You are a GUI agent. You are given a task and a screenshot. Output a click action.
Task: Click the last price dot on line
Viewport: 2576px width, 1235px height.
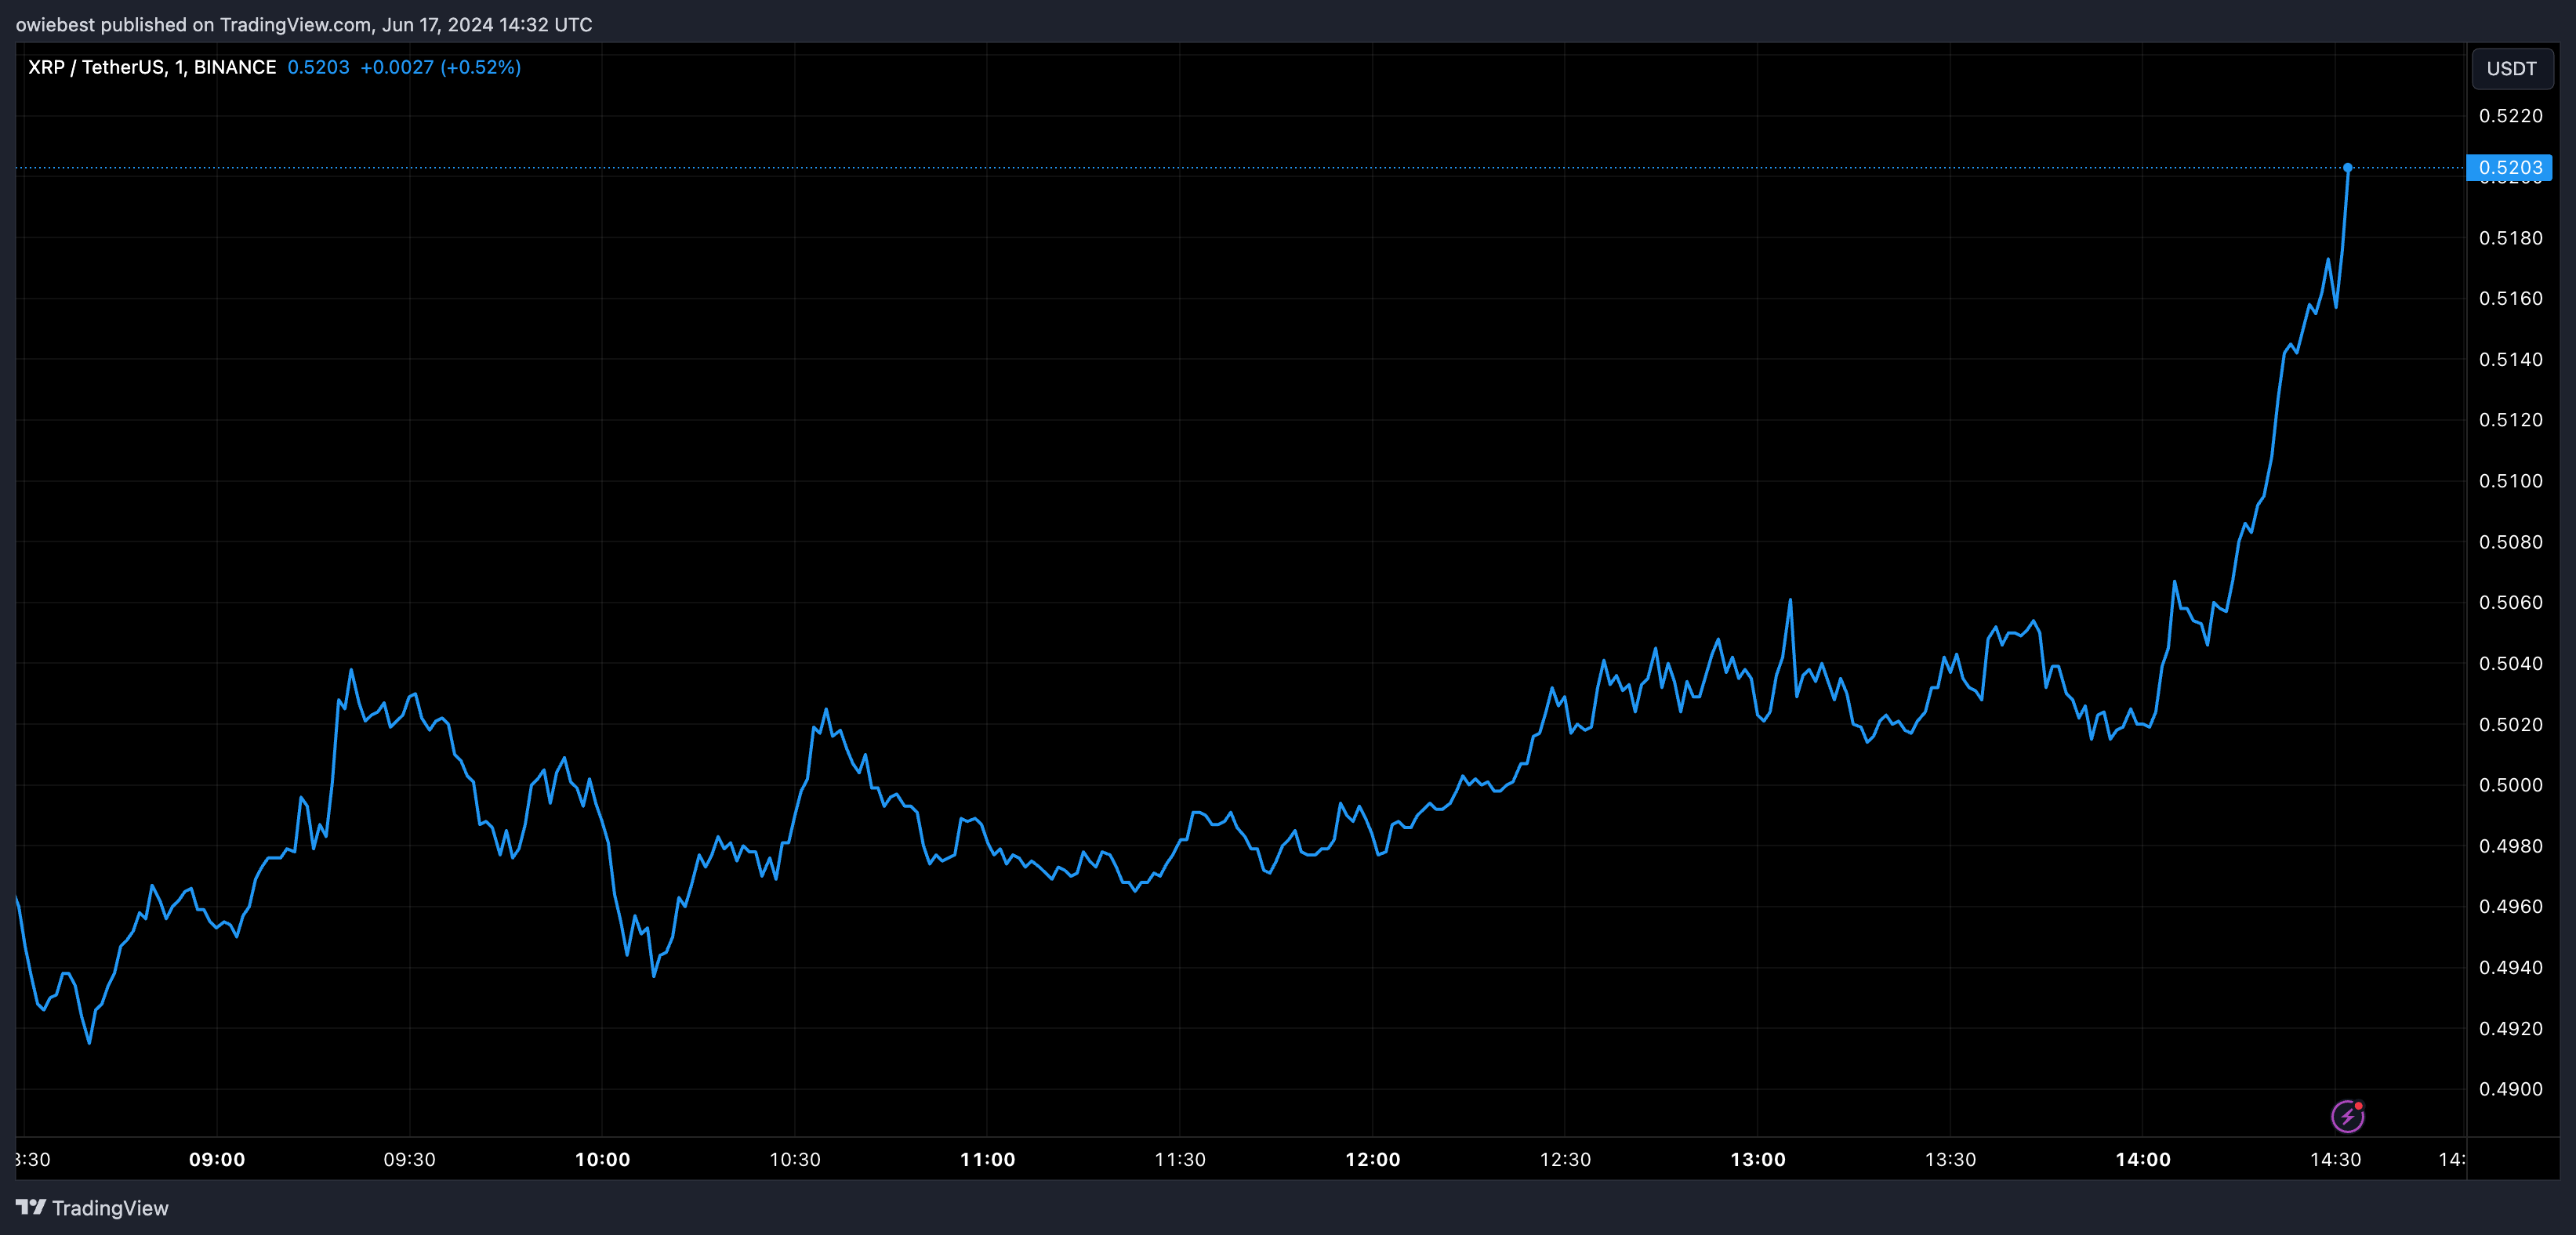pyautogui.click(x=2347, y=168)
